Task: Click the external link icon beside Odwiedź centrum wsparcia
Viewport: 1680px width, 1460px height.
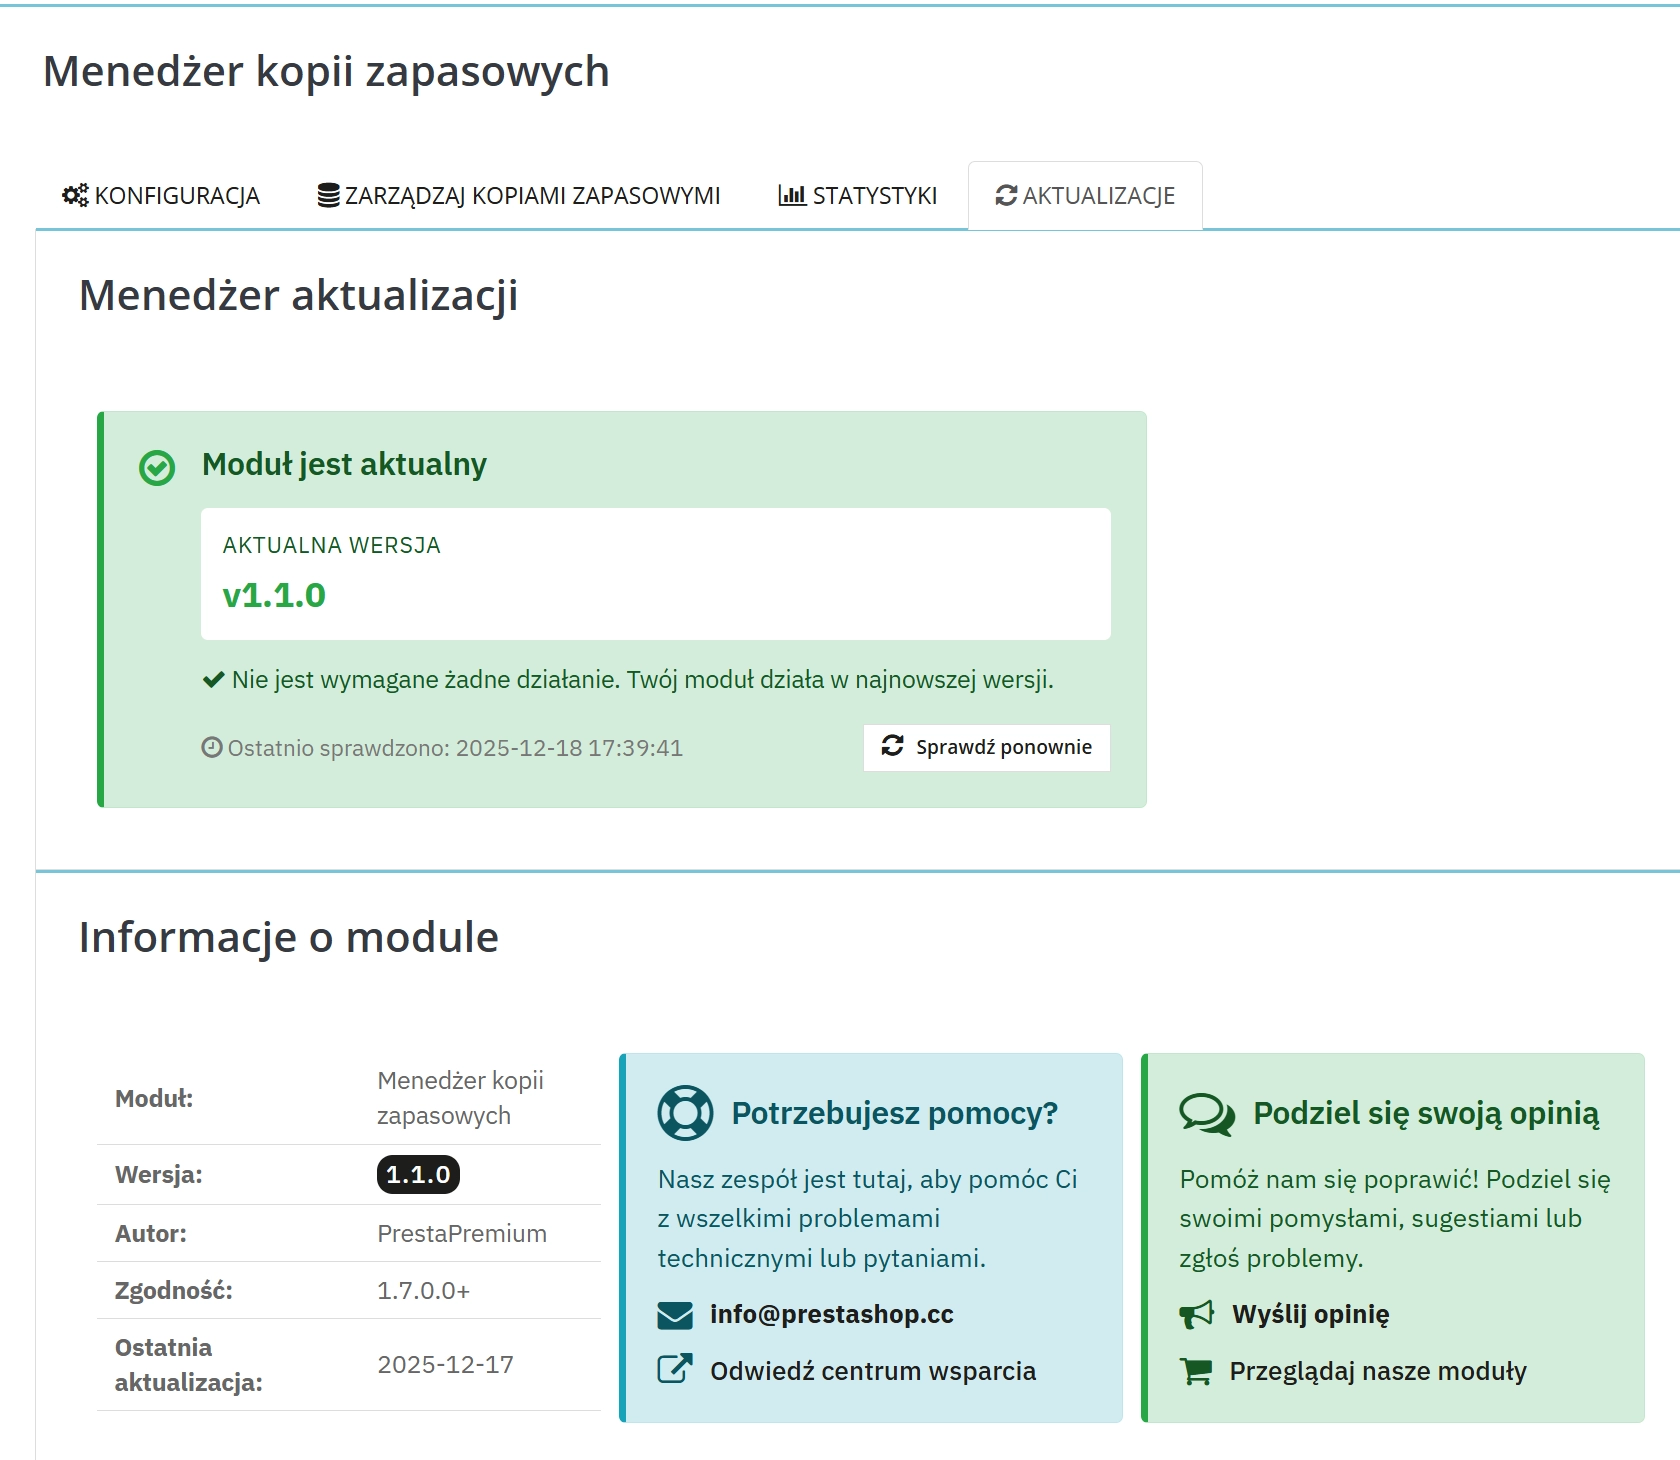Action: click(x=676, y=1370)
